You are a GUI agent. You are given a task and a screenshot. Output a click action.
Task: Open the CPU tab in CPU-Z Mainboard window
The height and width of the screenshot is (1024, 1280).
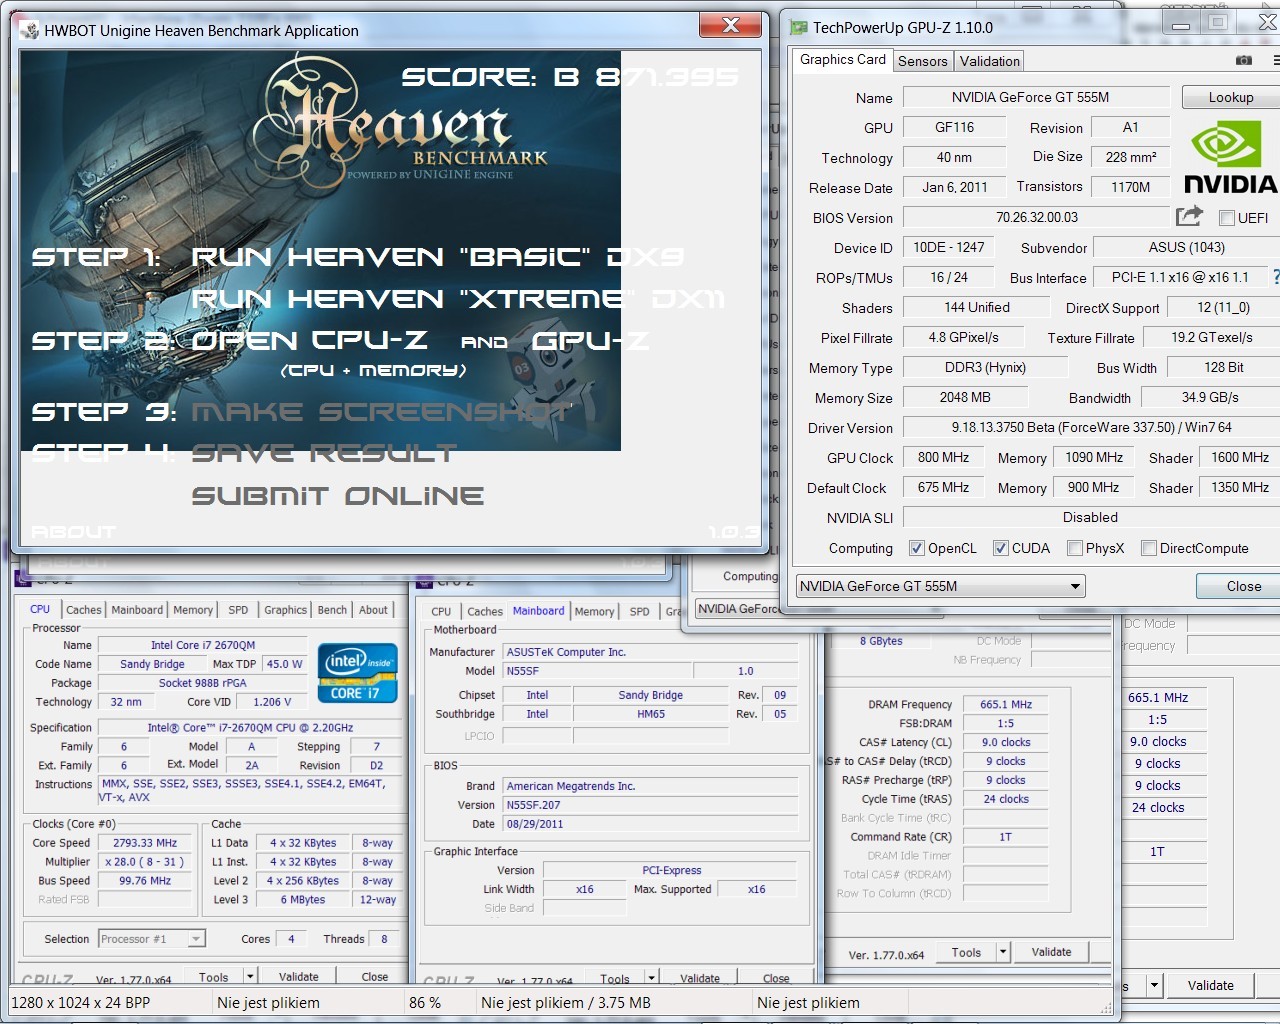441,611
